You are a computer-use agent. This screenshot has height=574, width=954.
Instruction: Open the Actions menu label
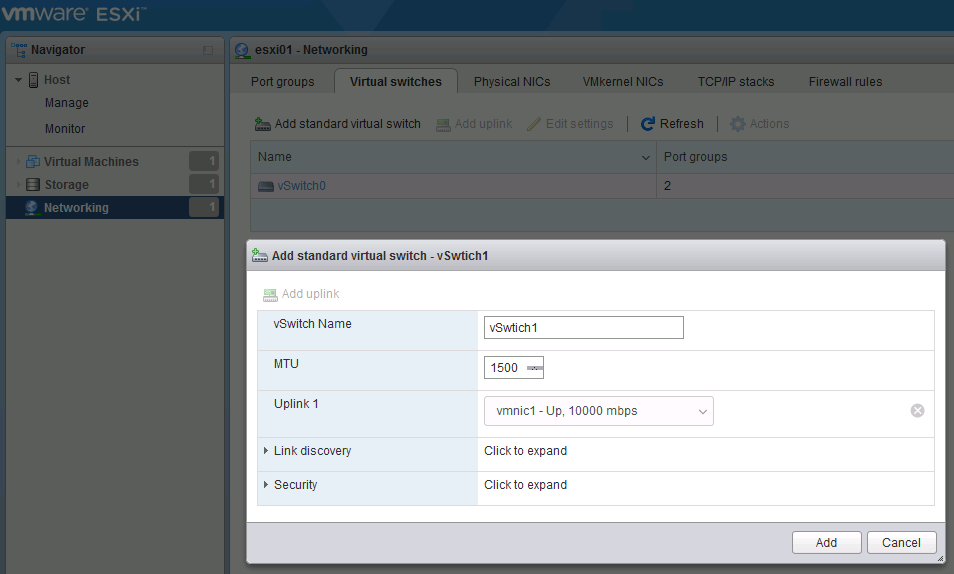(x=769, y=124)
